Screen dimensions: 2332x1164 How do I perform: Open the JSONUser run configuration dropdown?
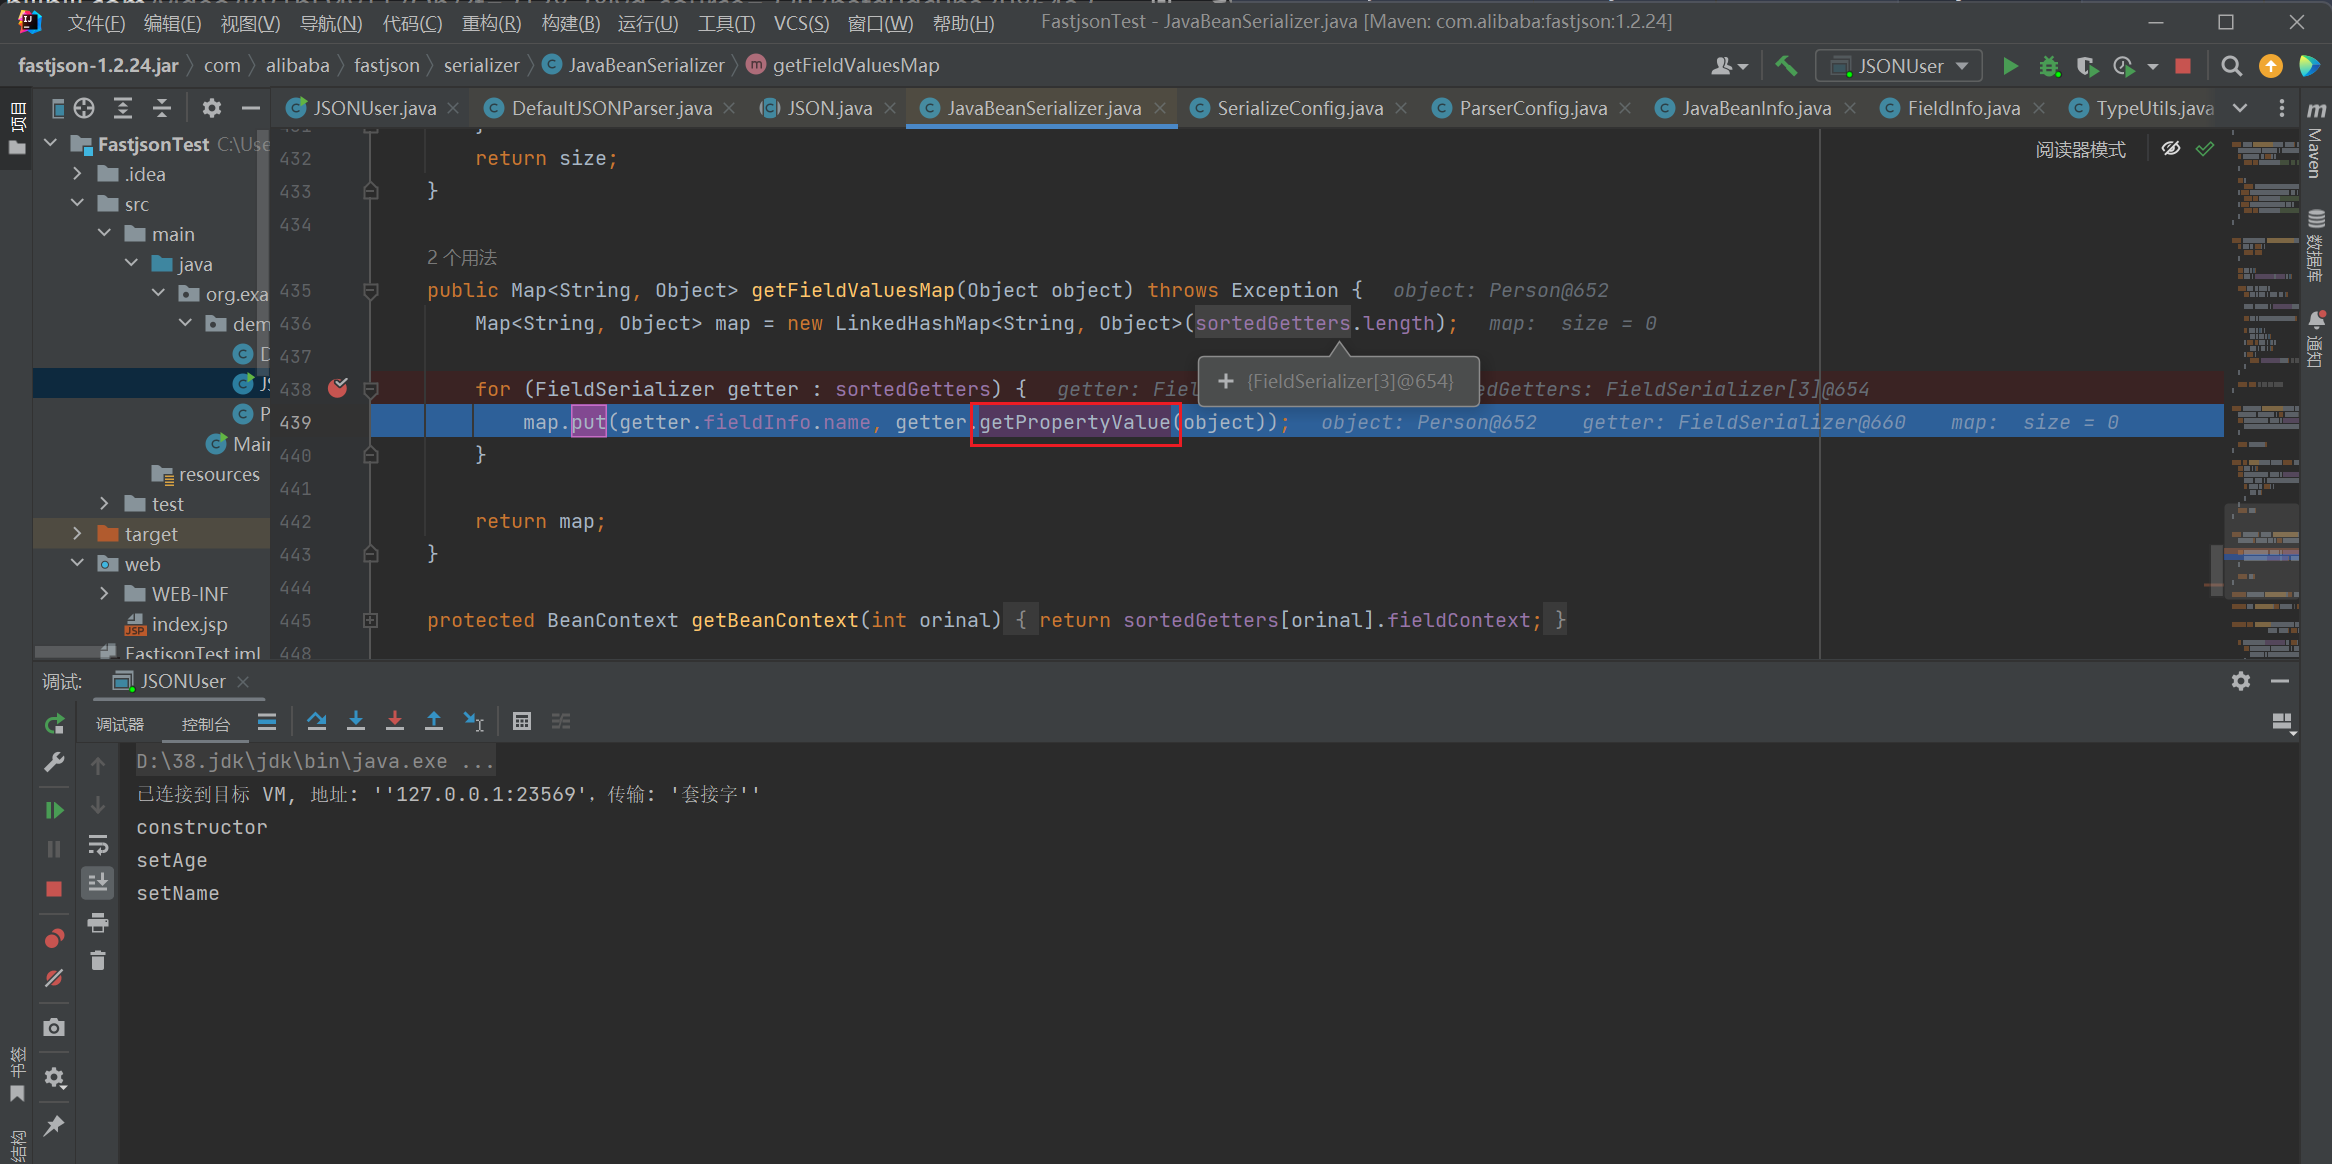click(x=1898, y=66)
